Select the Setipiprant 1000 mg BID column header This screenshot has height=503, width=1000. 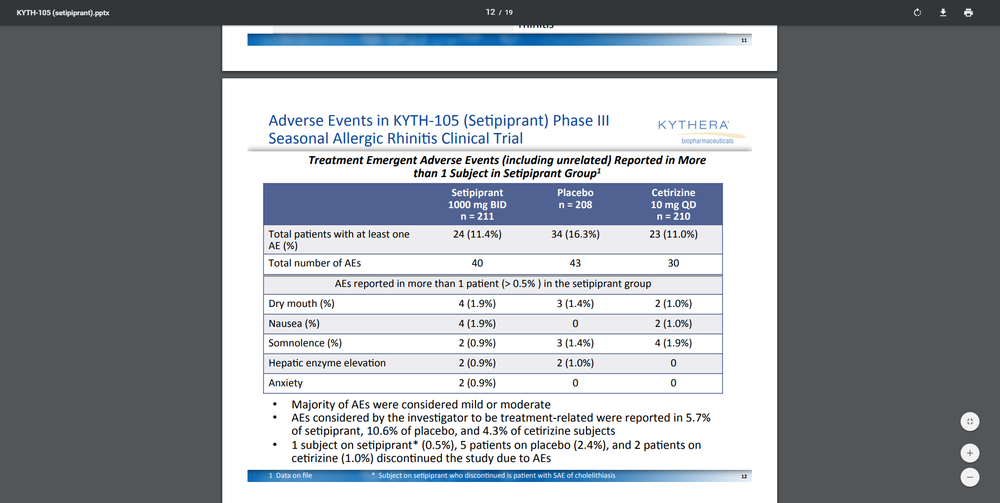pyautogui.click(x=478, y=203)
